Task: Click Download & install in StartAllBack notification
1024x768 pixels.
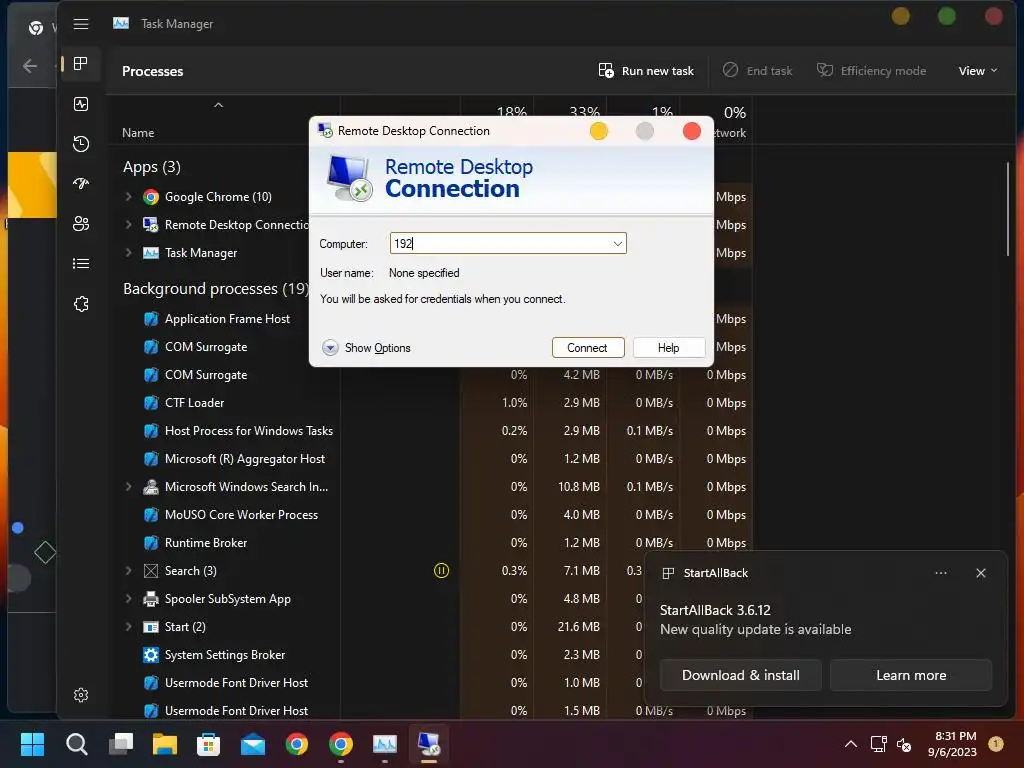Action: pos(741,675)
